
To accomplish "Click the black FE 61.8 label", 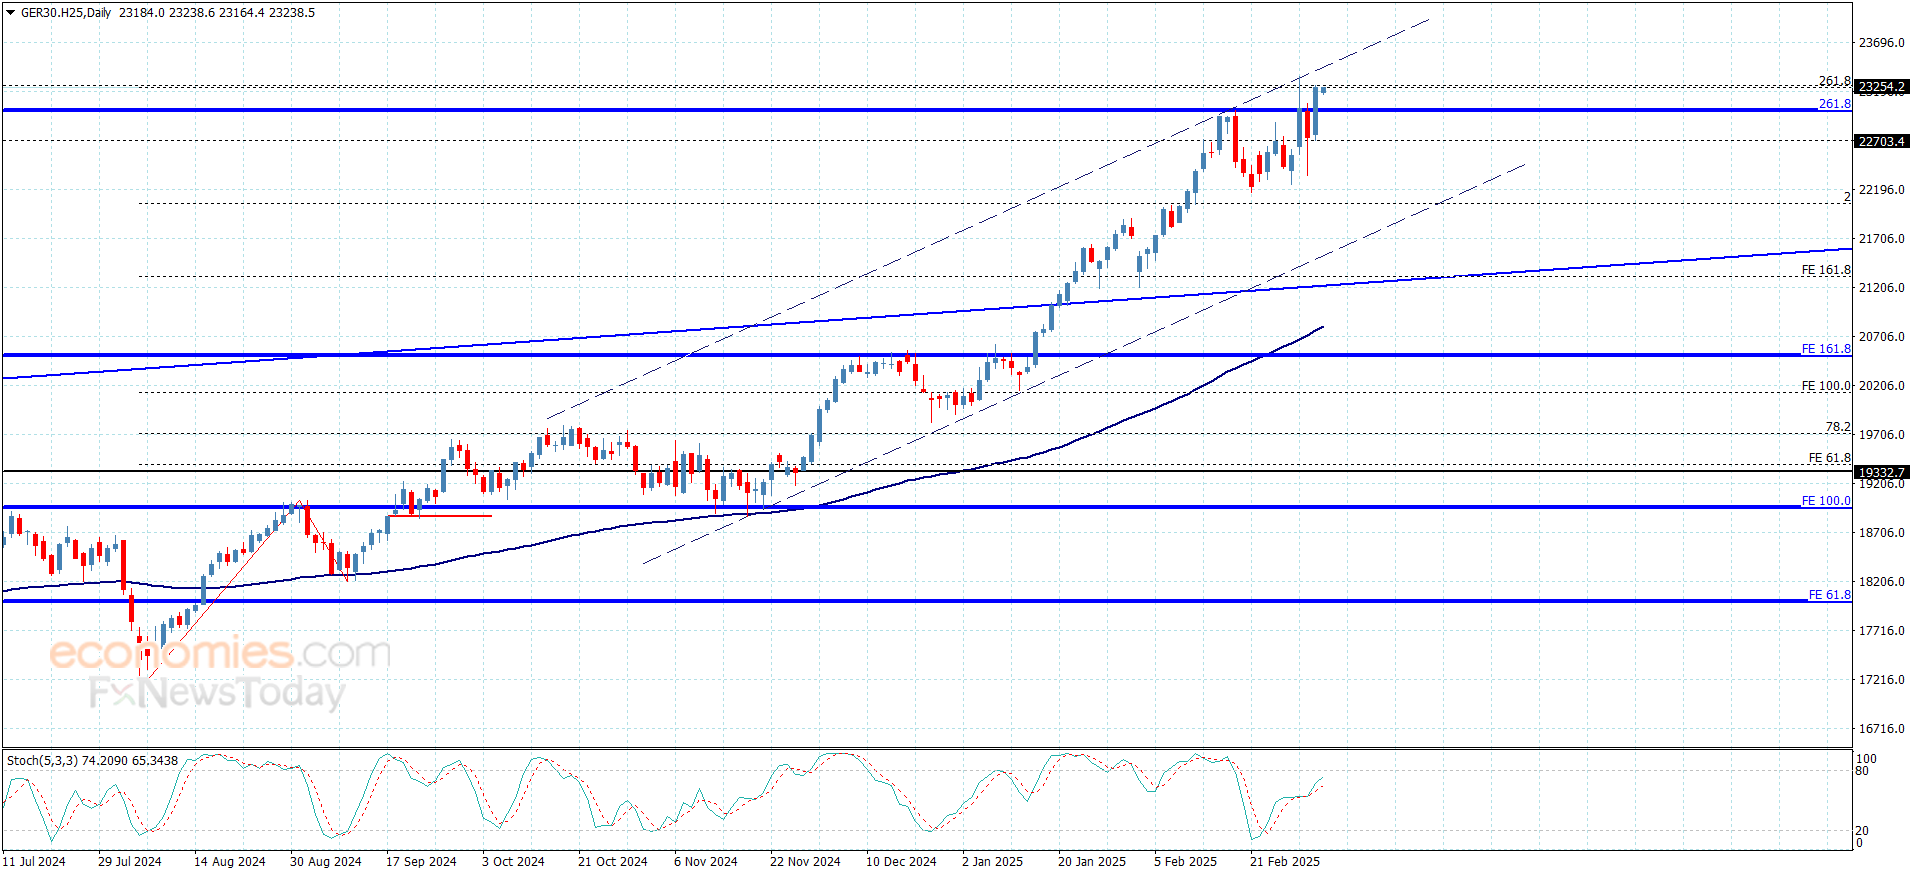I will pos(1829,458).
